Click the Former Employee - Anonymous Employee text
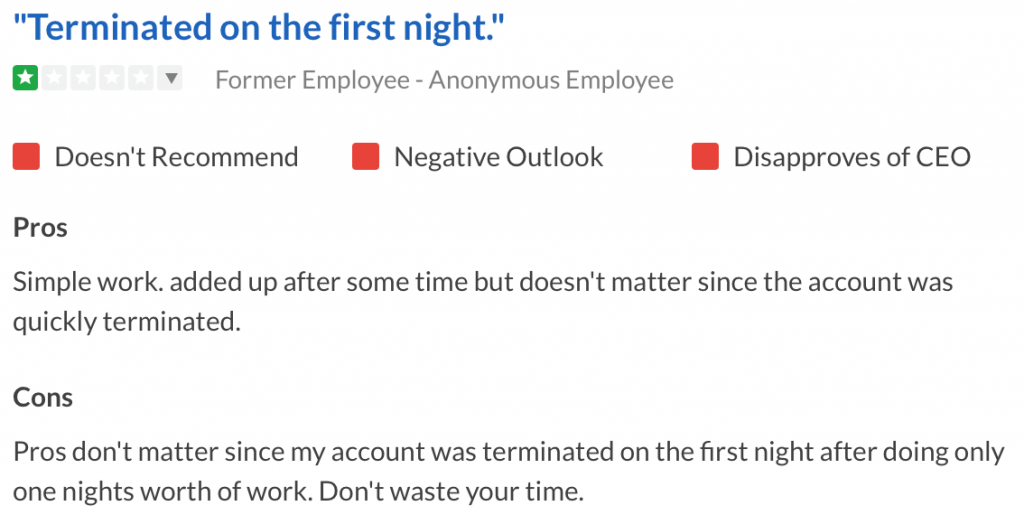This screenshot has width=1024, height=515. (445, 80)
